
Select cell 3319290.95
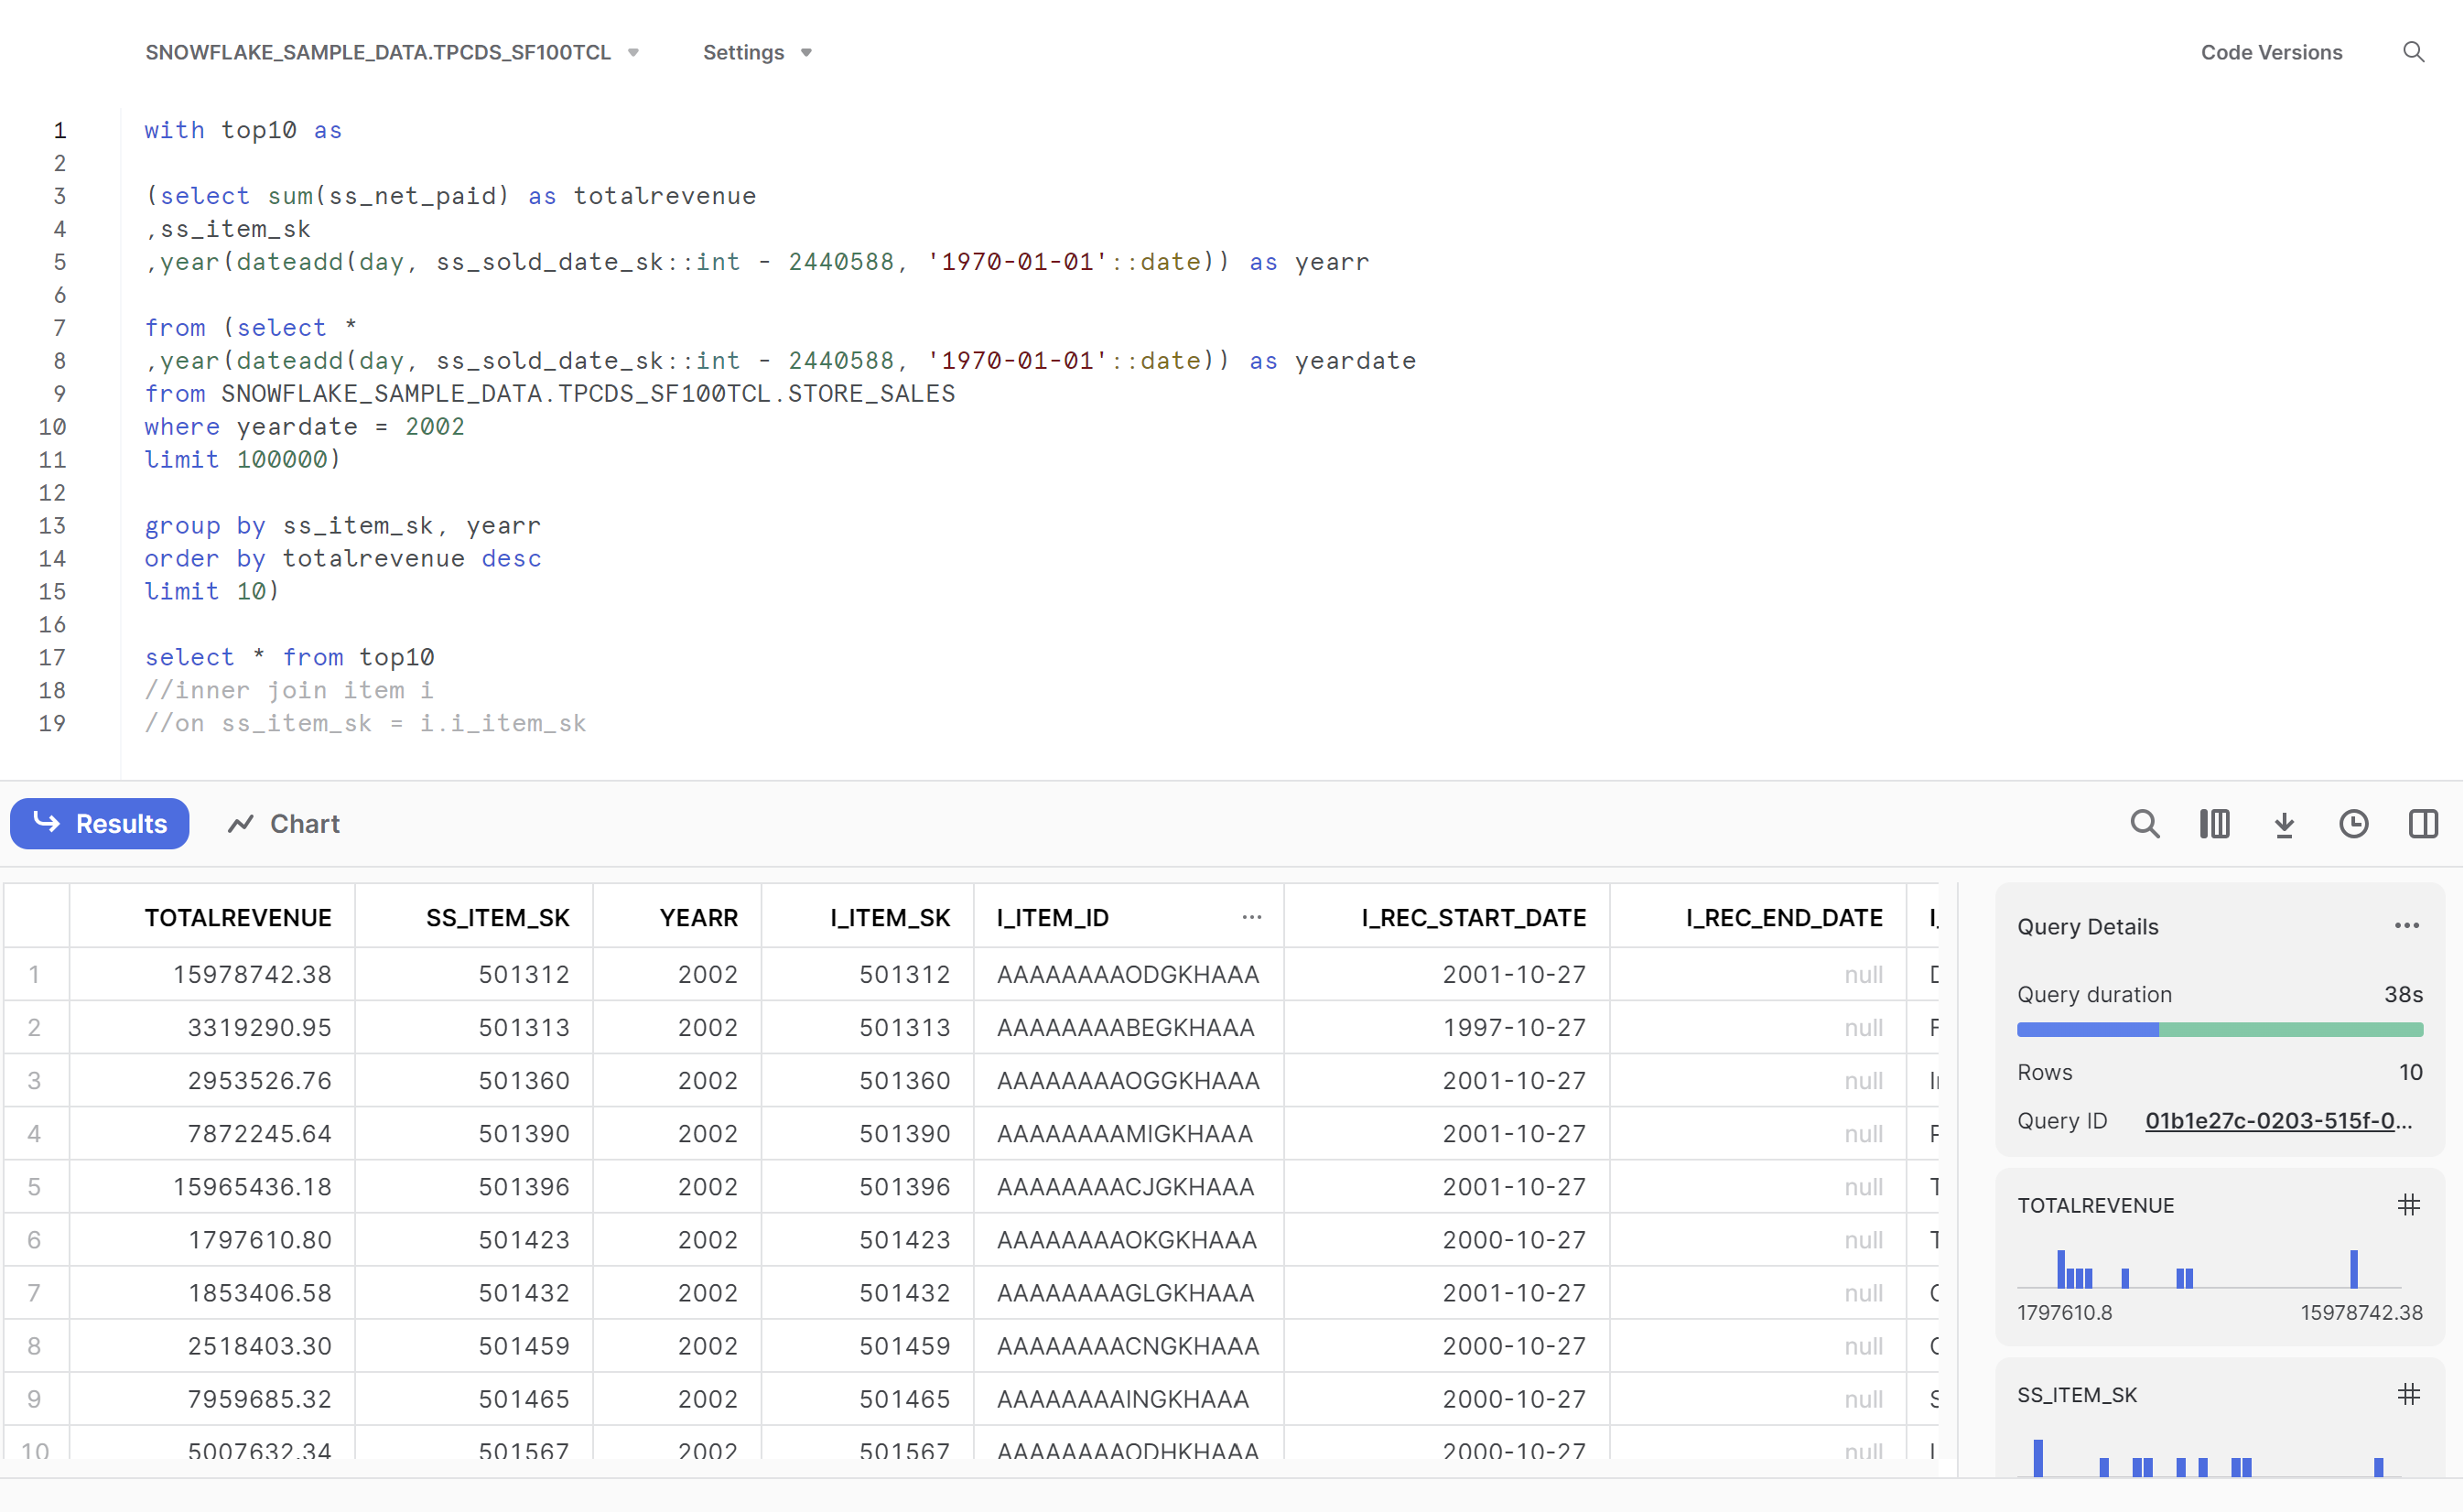[x=212, y=1028]
